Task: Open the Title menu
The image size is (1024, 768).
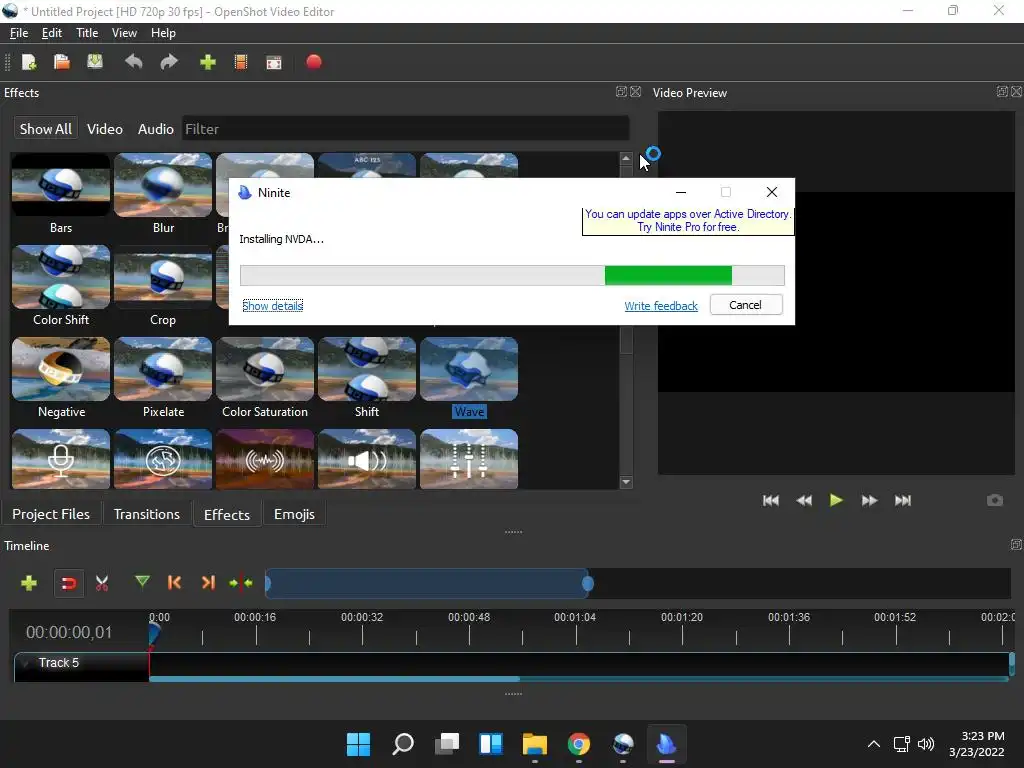Action: click(87, 33)
